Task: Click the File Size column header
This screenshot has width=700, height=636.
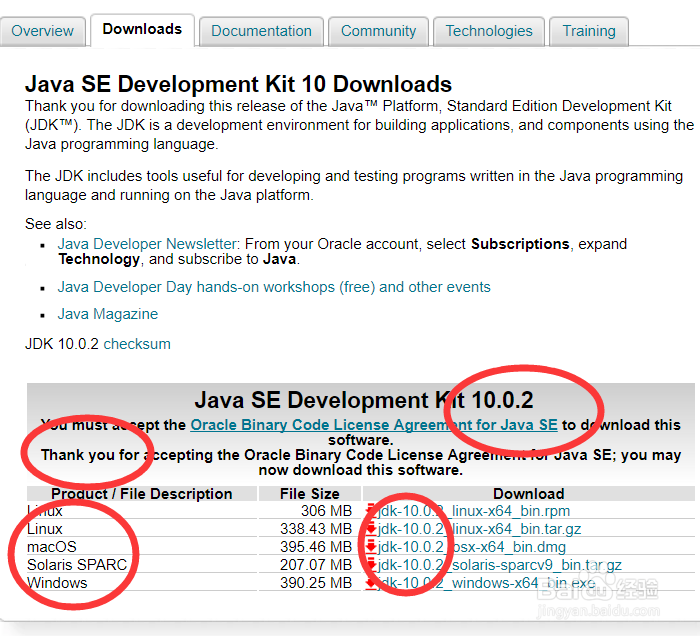Action: tap(309, 494)
